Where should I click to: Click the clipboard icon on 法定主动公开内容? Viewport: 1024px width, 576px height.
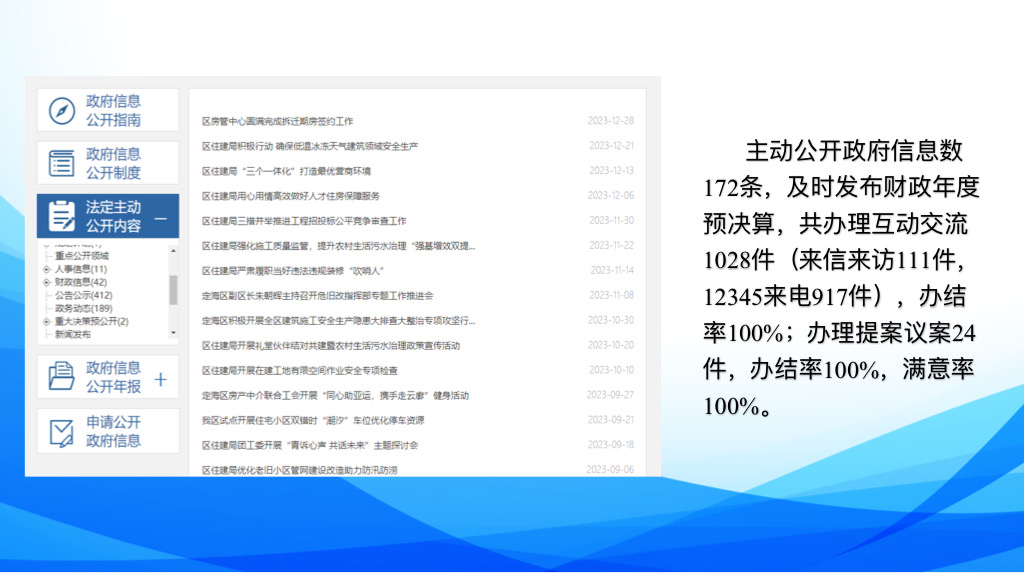tap(62, 216)
